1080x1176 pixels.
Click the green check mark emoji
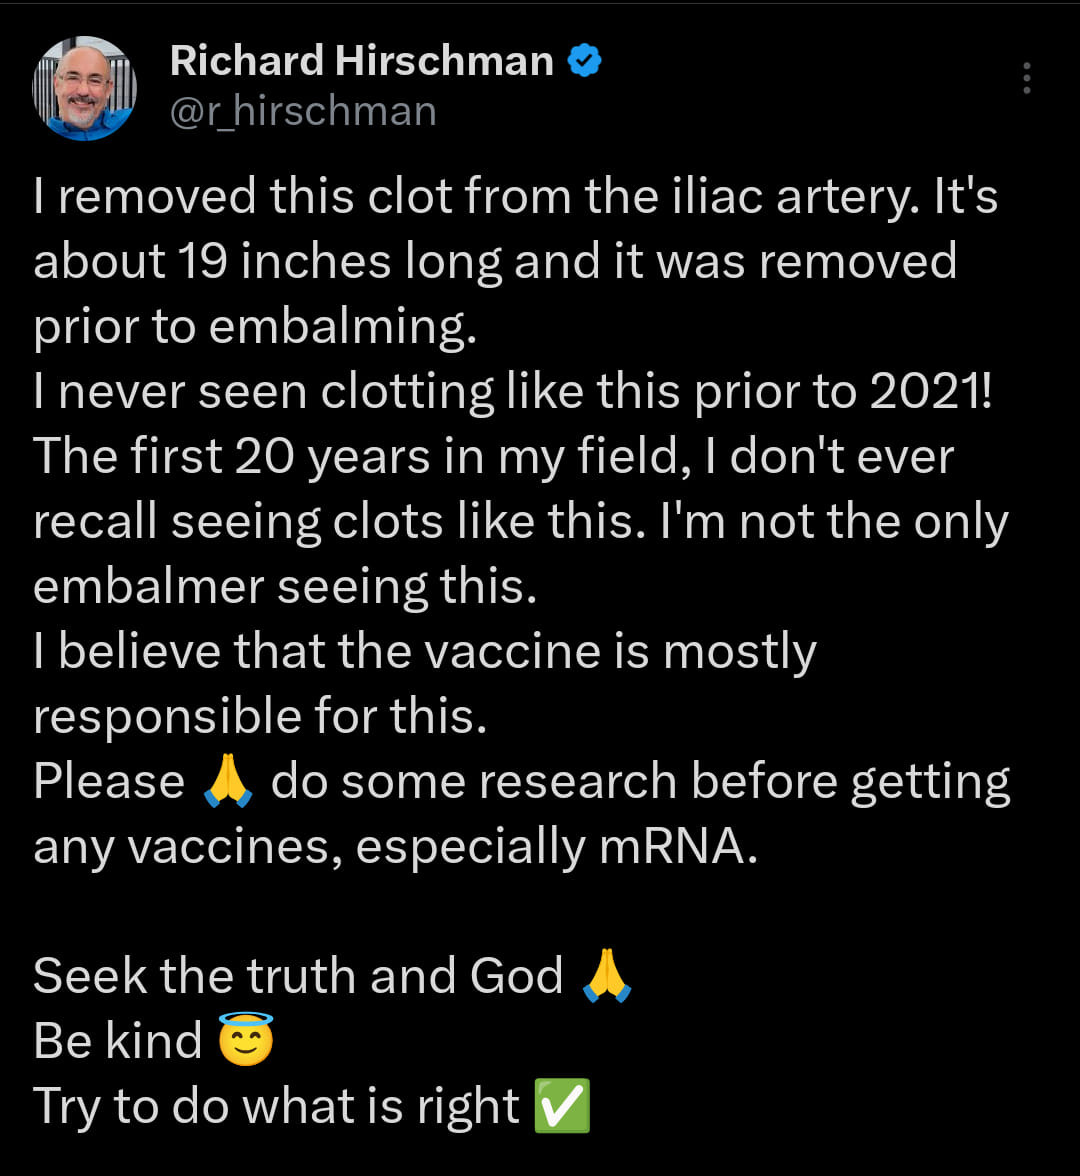(x=562, y=1106)
